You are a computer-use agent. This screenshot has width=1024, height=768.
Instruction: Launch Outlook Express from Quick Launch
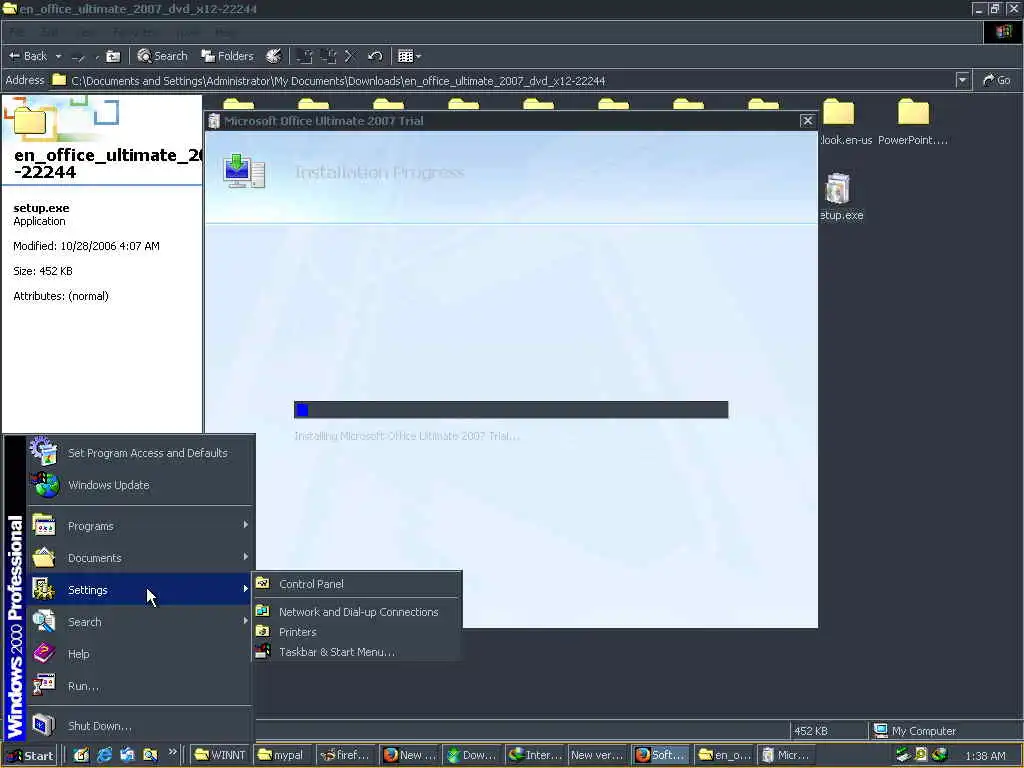tap(127, 755)
